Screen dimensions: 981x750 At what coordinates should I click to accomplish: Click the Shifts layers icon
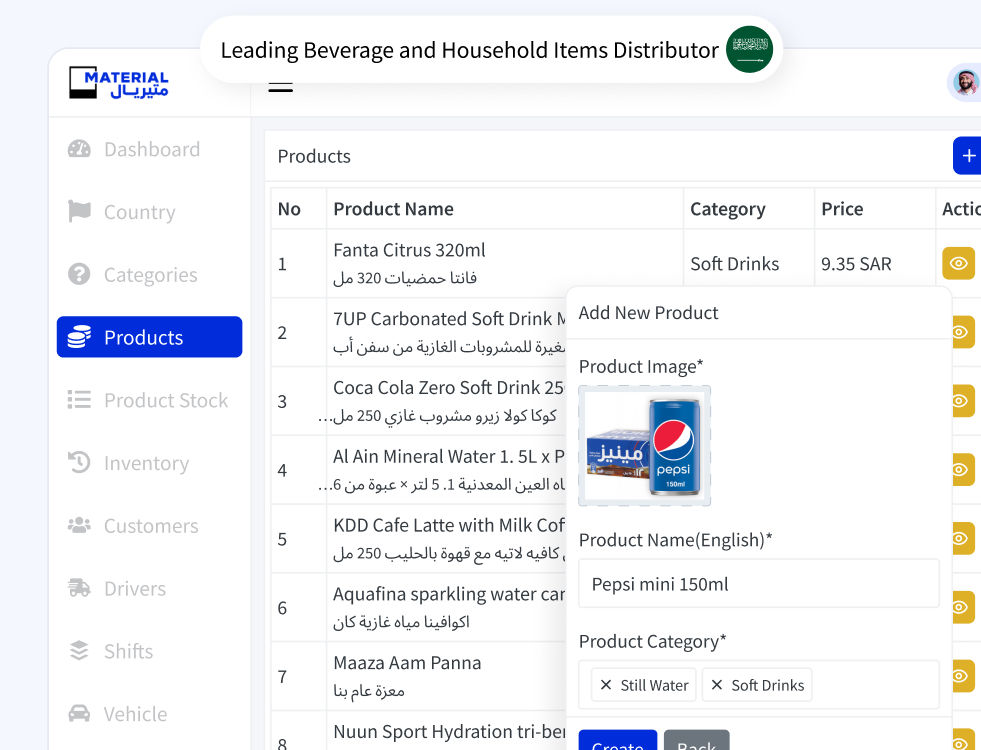coord(79,651)
